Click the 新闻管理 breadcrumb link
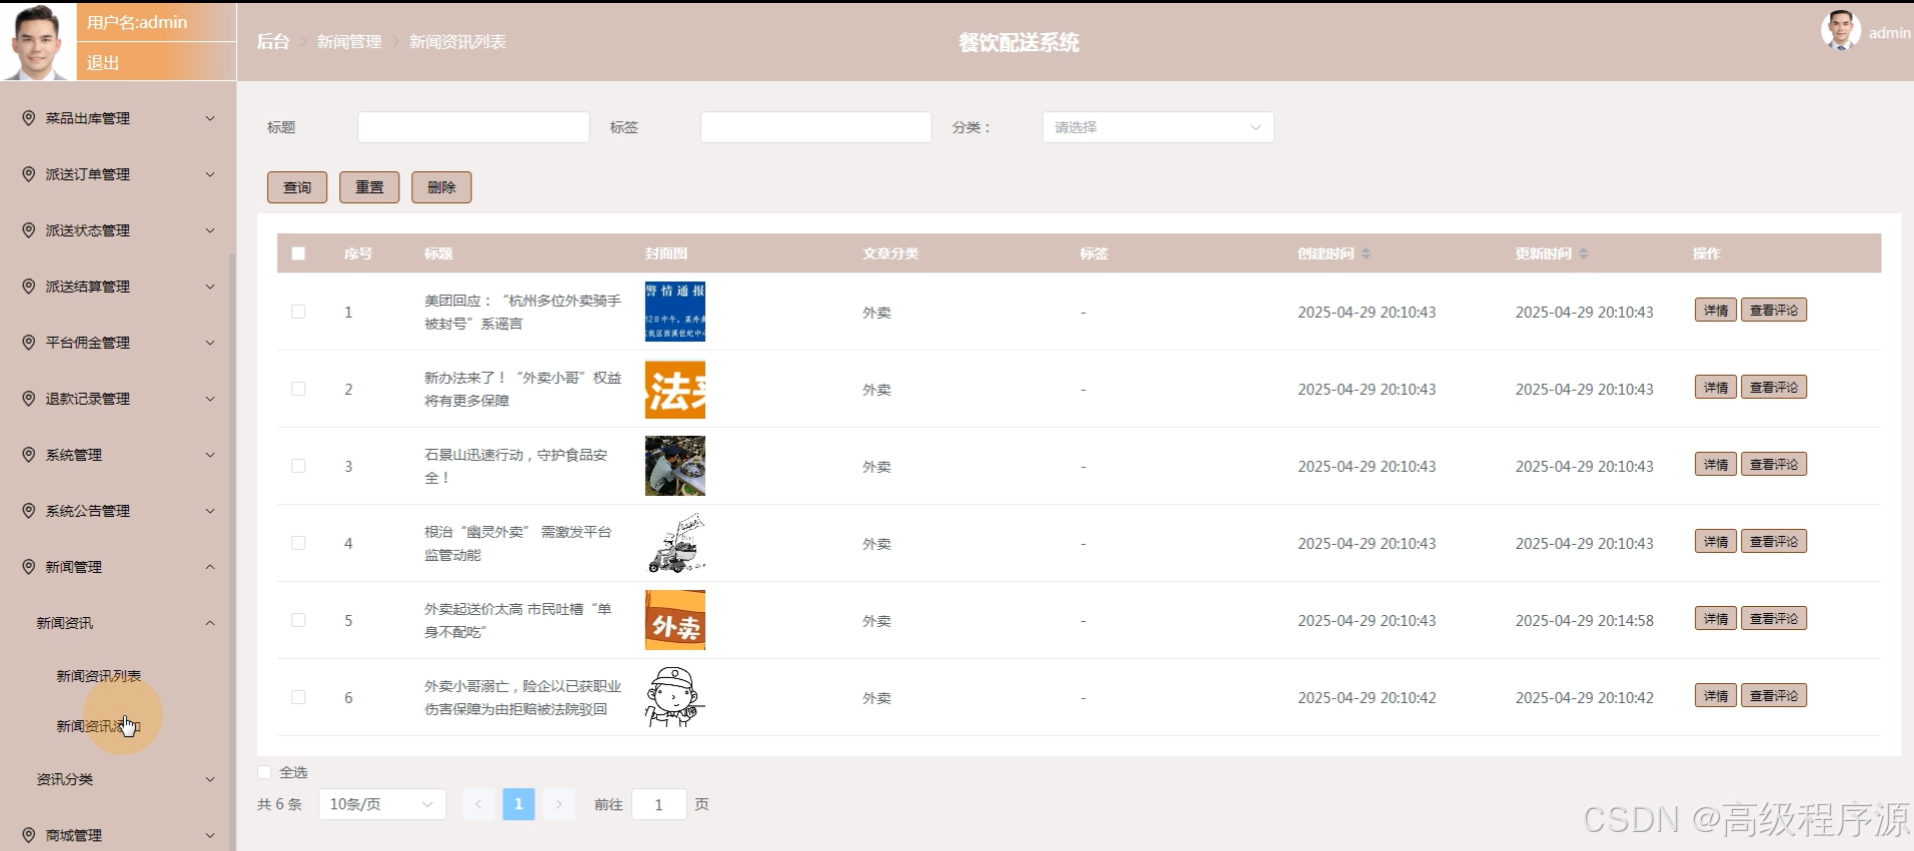The image size is (1914, 851). click(349, 42)
